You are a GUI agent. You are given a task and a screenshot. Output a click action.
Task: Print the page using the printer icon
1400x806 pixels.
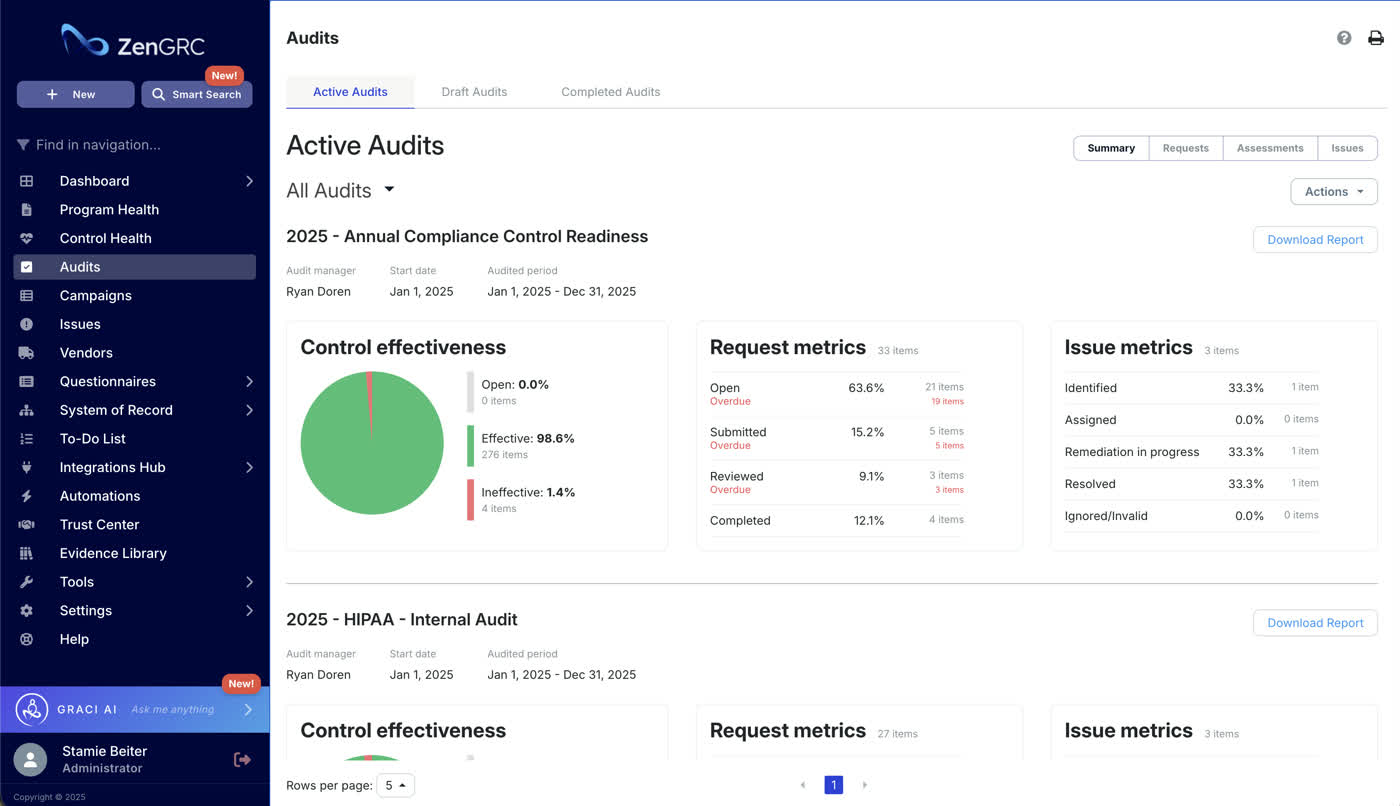tap(1376, 38)
